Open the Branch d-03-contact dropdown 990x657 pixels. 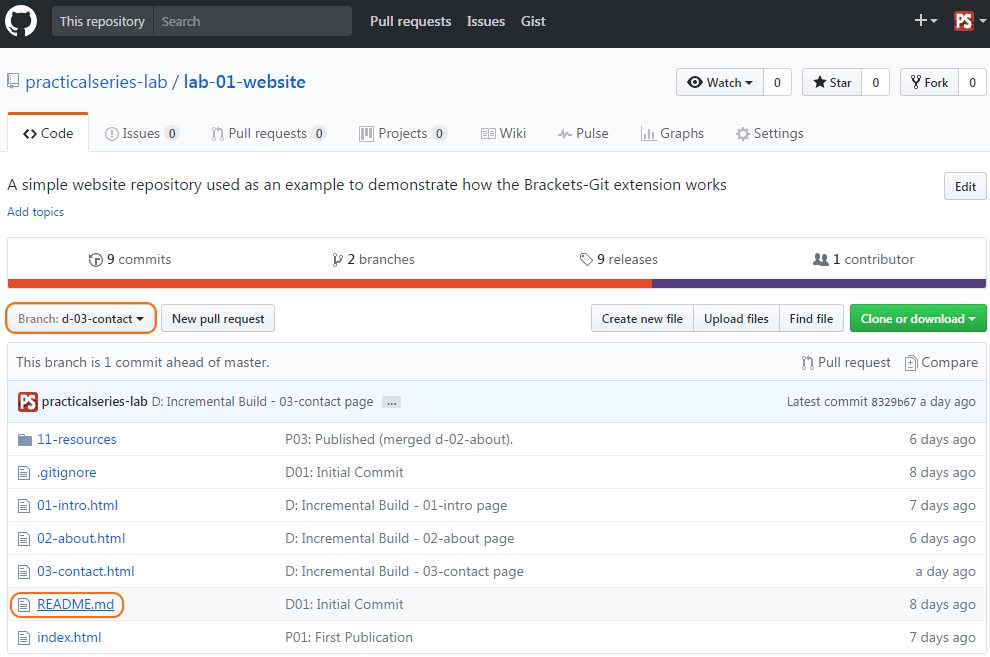81,318
